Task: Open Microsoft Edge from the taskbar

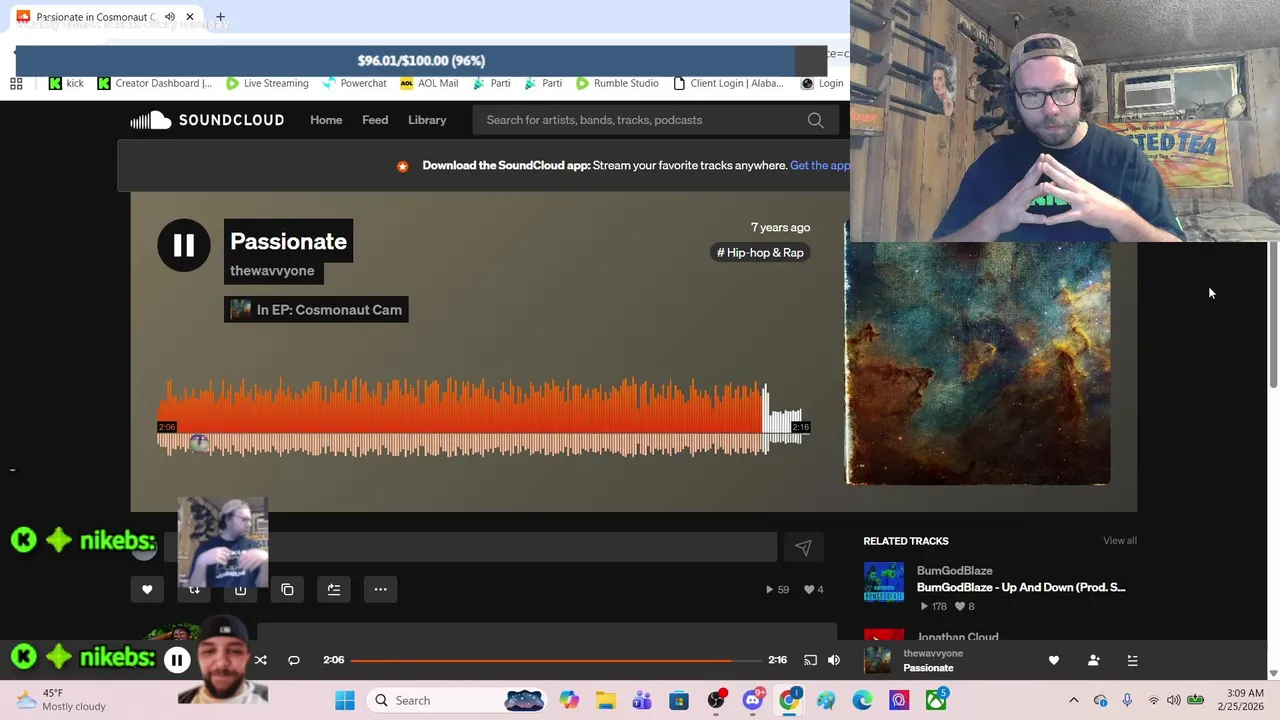Action: [x=862, y=700]
